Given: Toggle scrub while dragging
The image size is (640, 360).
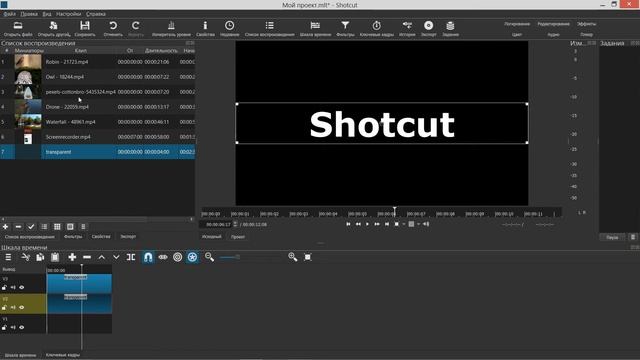Looking at the screenshot, I should click(x=163, y=257).
